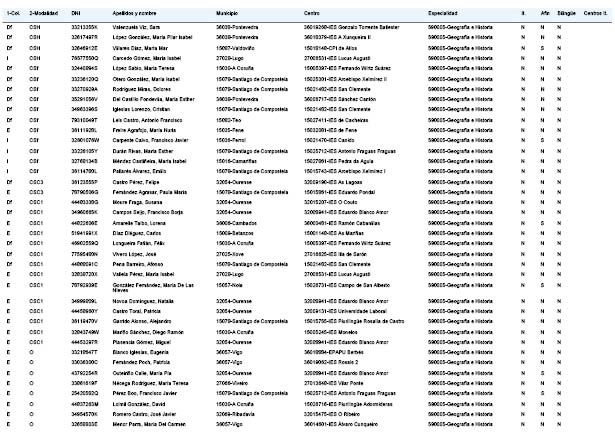
Task: Click the EPAPU Berbés centre cell
Action: tap(333, 352)
